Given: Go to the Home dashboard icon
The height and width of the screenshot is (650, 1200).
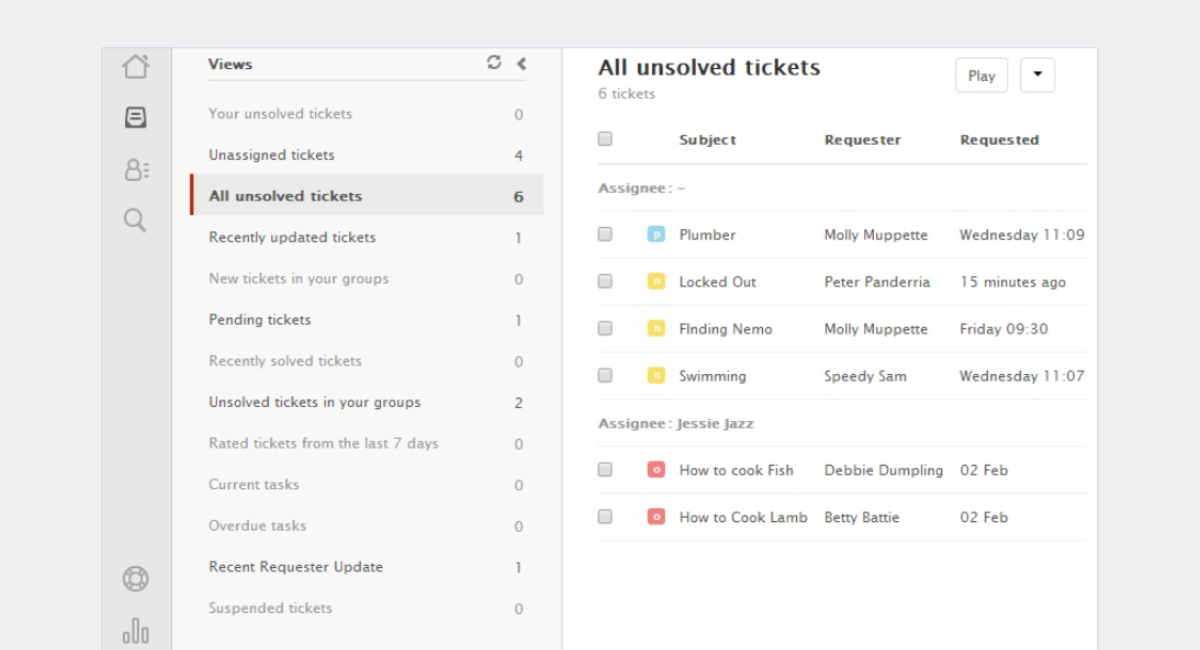Looking at the screenshot, I should pos(136,67).
